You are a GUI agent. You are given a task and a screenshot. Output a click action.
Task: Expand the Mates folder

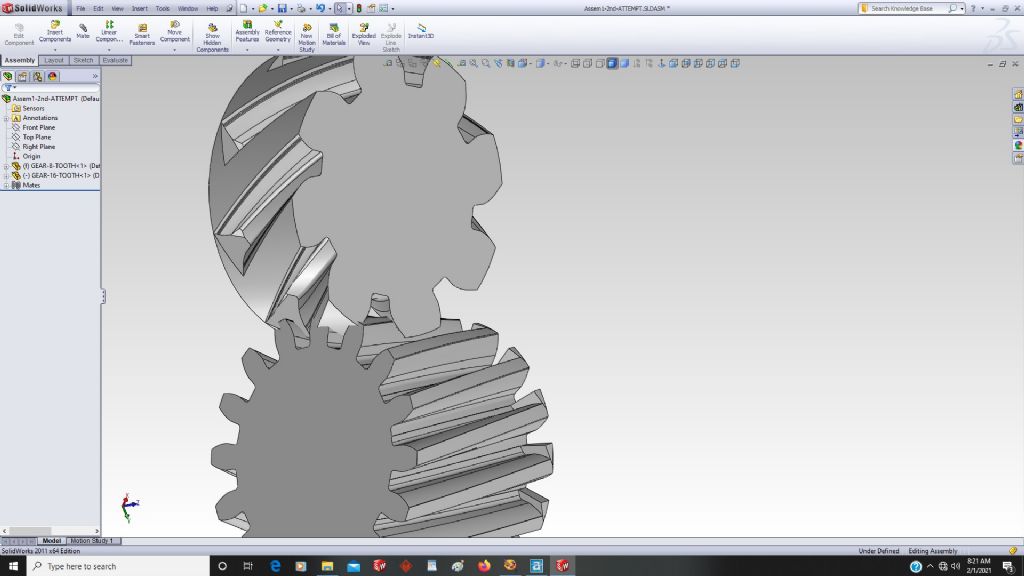(7, 185)
